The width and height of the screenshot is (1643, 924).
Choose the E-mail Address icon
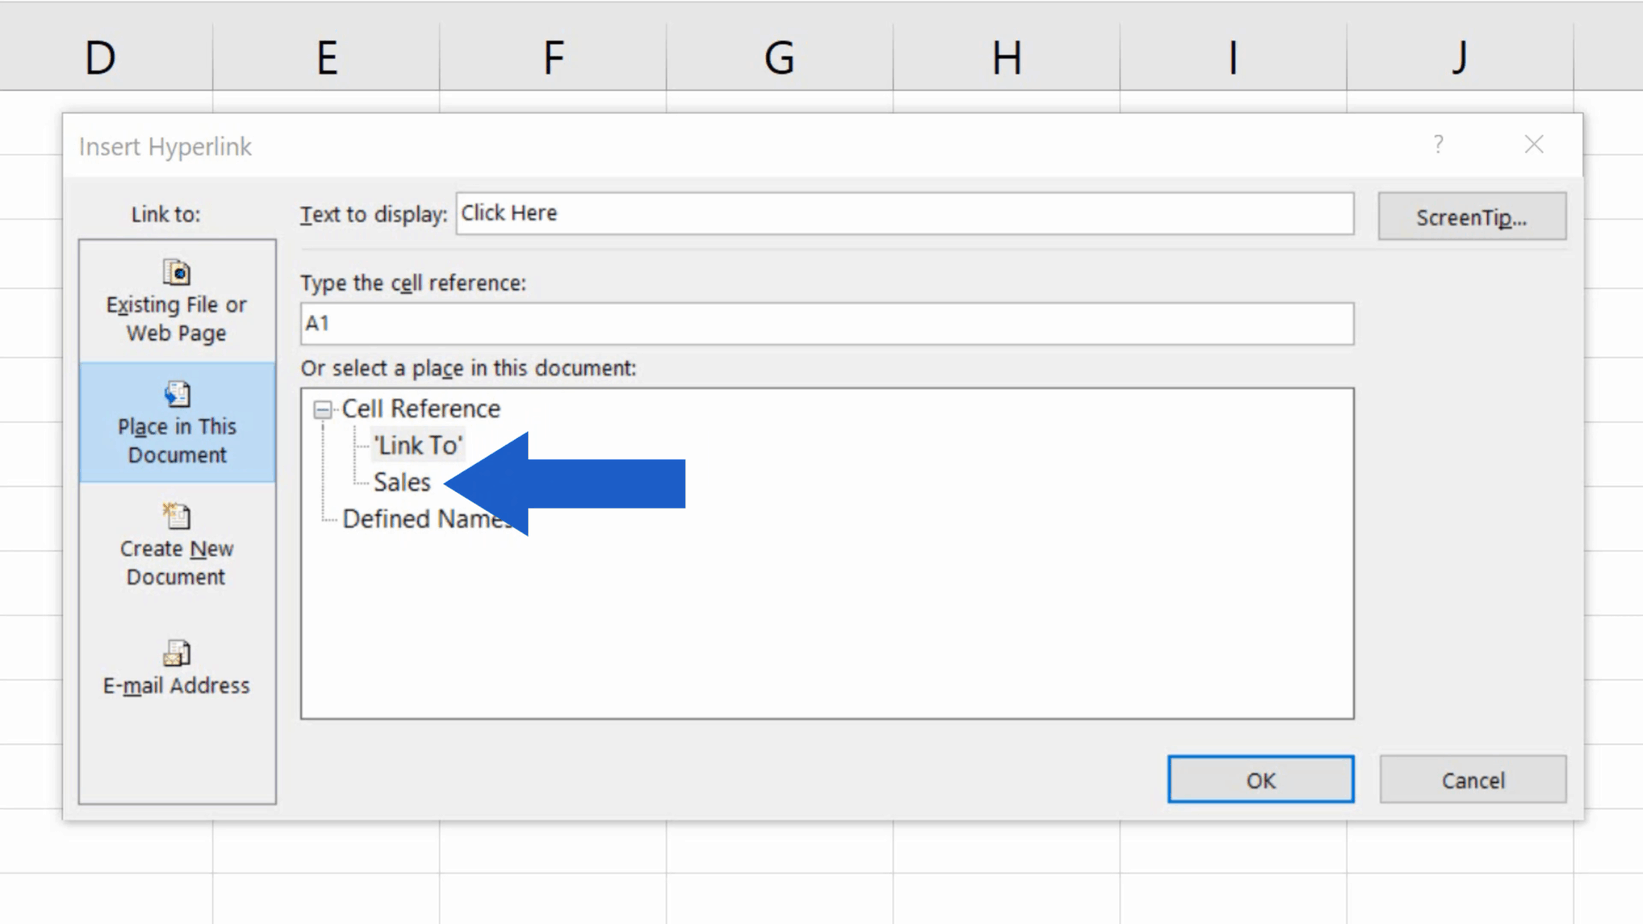177,653
